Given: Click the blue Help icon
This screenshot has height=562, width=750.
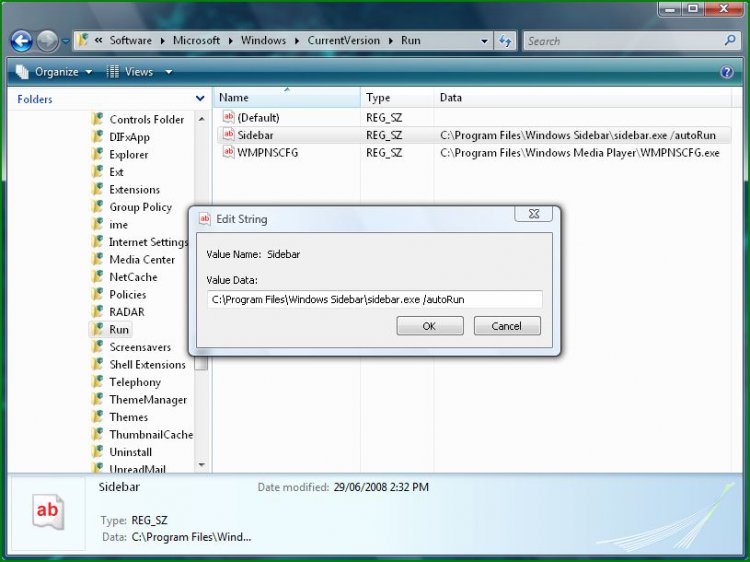Looking at the screenshot, I should pyautogui.click(x=727, y=72).
